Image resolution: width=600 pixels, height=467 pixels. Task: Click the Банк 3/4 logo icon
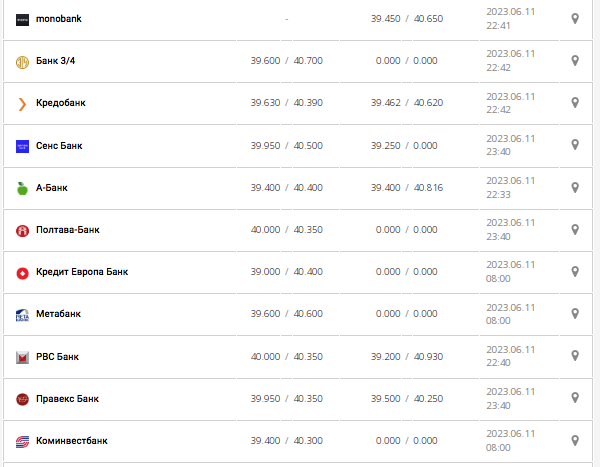(22, 62)
